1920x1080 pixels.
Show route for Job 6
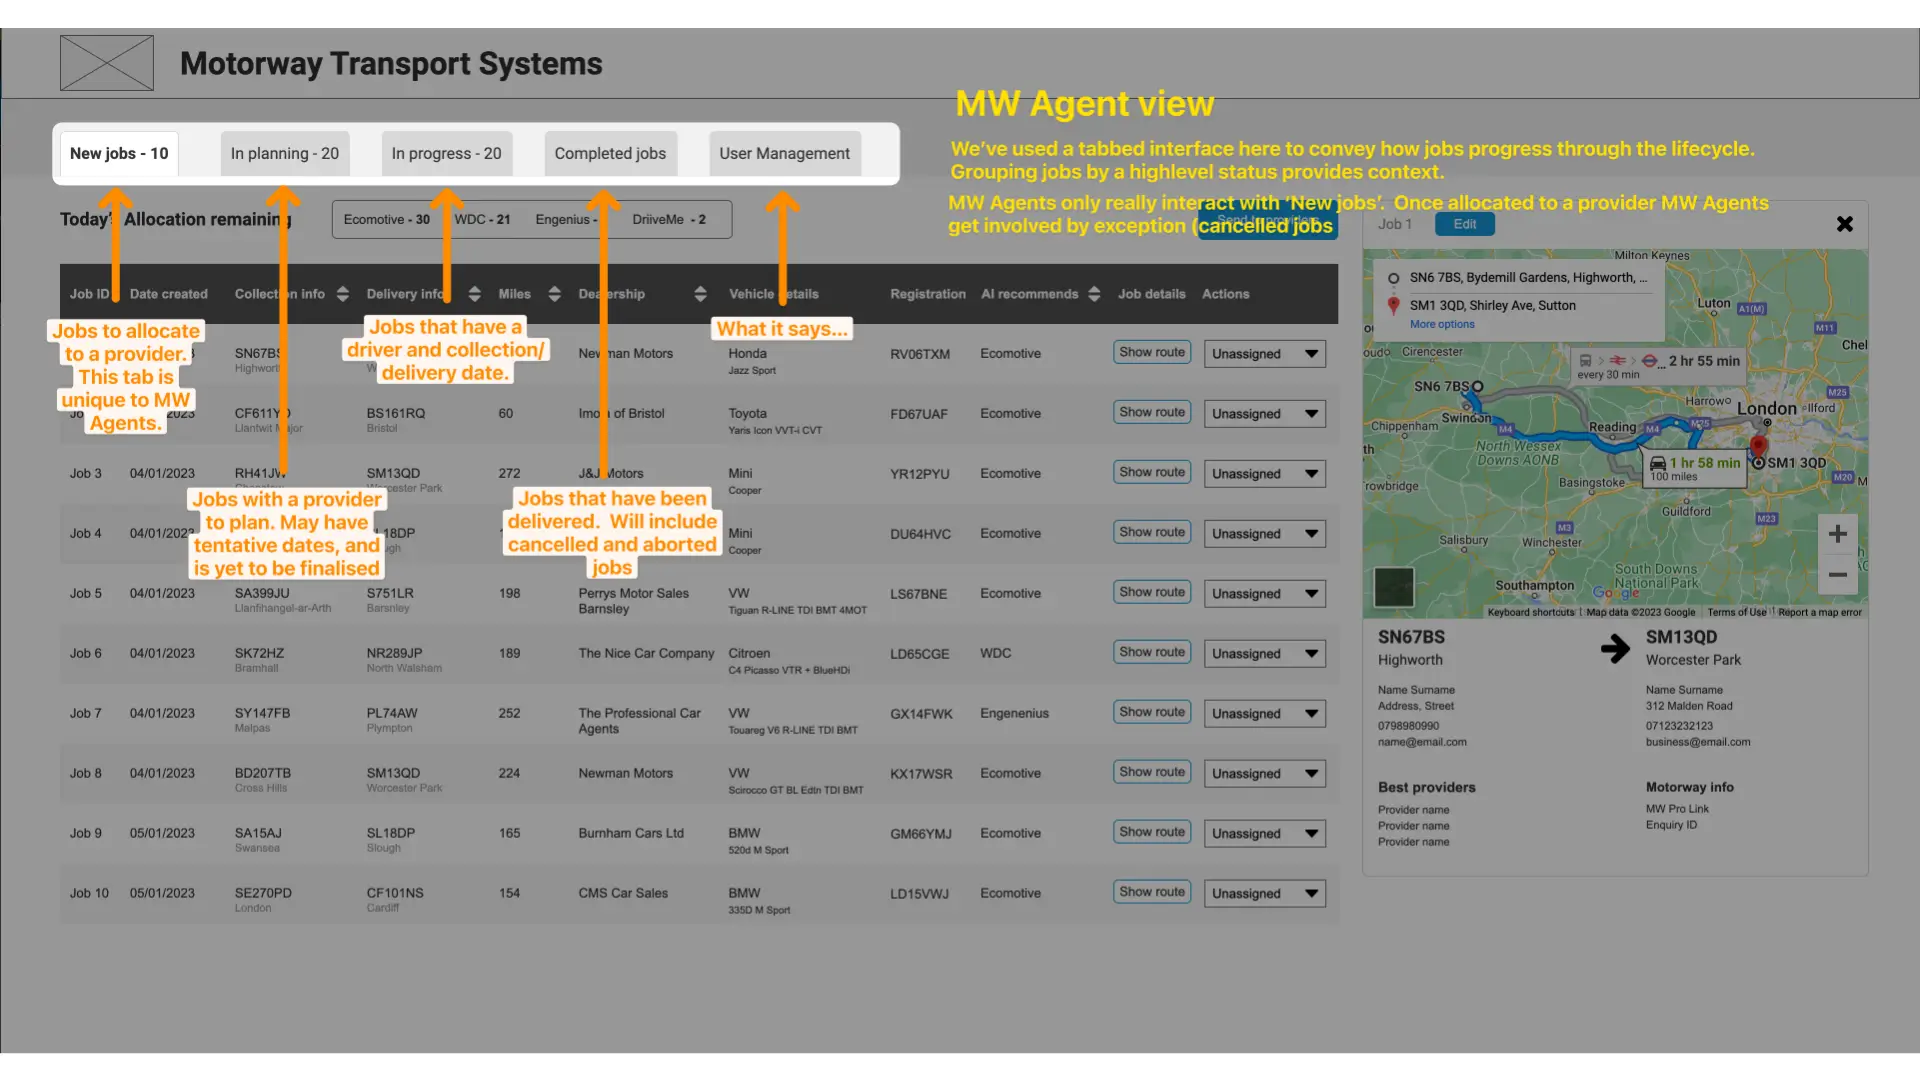pyautogui.click(x=1152, y=652)
